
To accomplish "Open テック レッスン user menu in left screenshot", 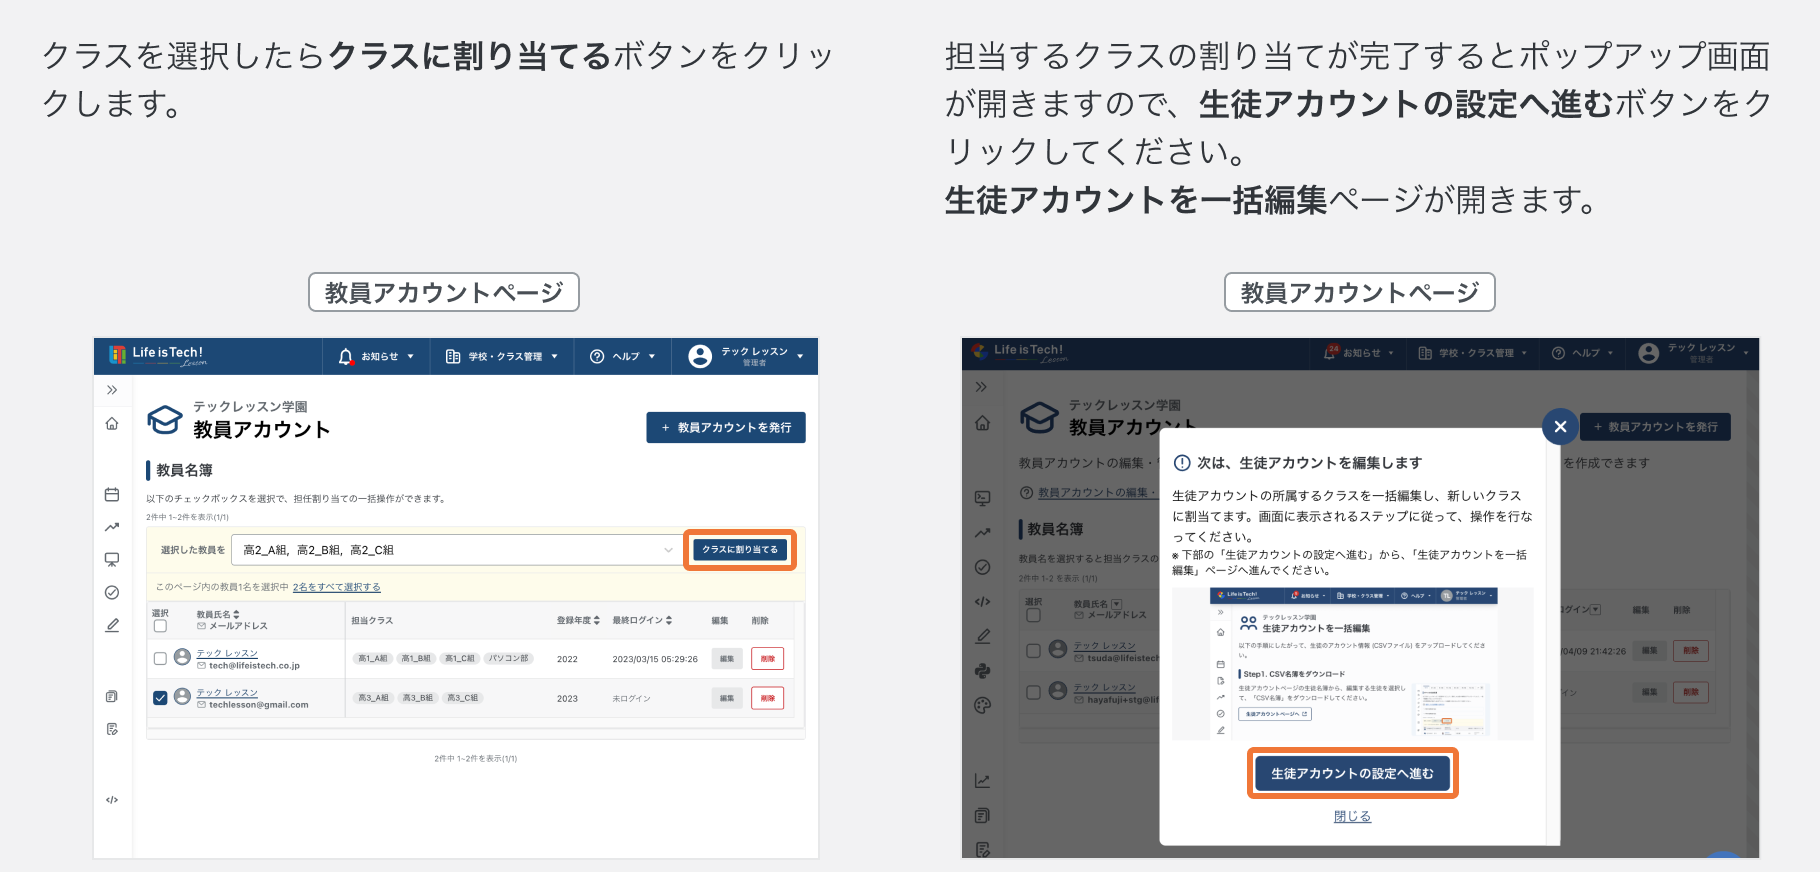I will [746, 356].
